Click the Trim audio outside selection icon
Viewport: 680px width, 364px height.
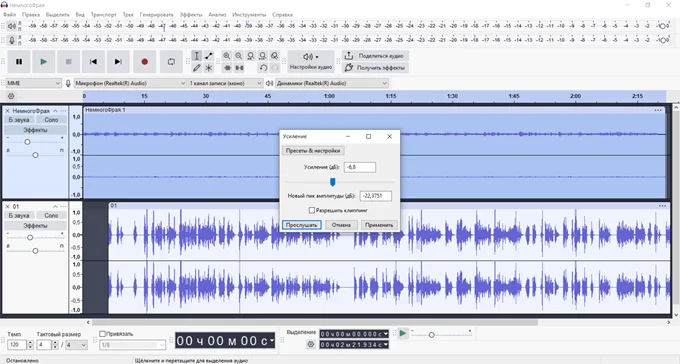coord(227,68)
